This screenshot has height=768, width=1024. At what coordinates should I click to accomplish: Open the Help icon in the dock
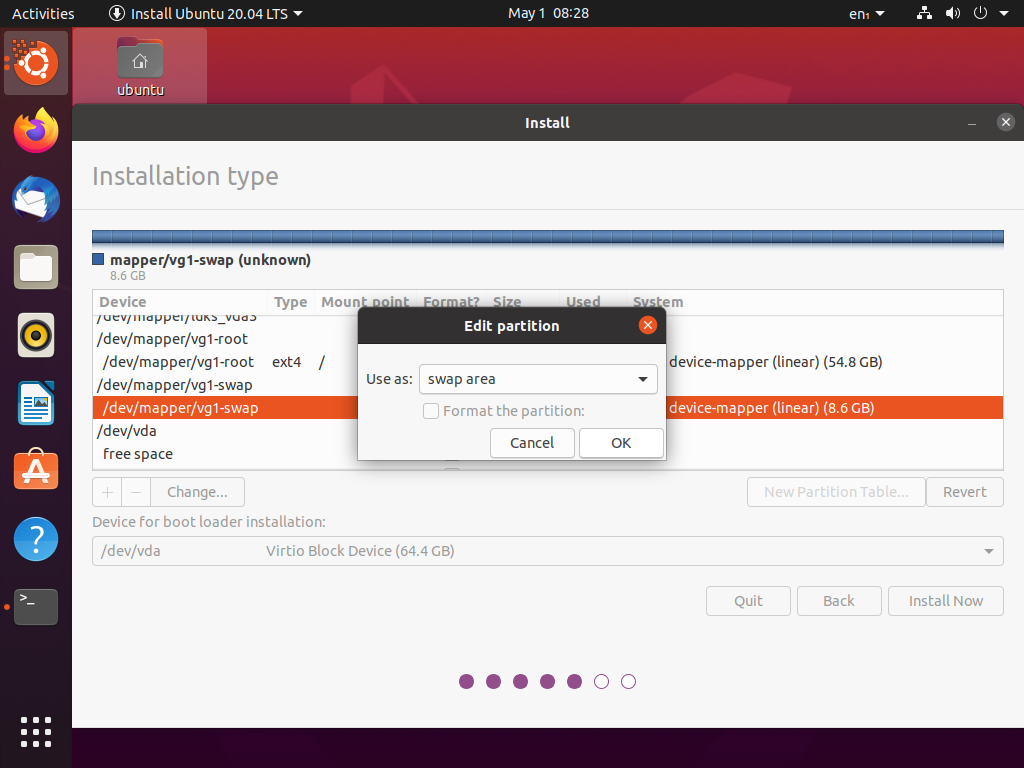point(36,539)
